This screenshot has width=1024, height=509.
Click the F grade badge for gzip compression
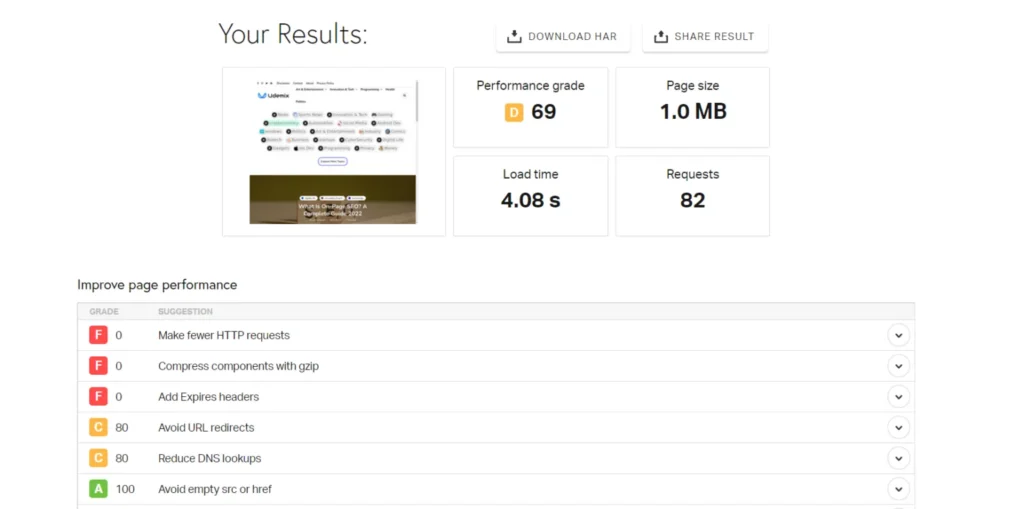click(x=98, y=366)
